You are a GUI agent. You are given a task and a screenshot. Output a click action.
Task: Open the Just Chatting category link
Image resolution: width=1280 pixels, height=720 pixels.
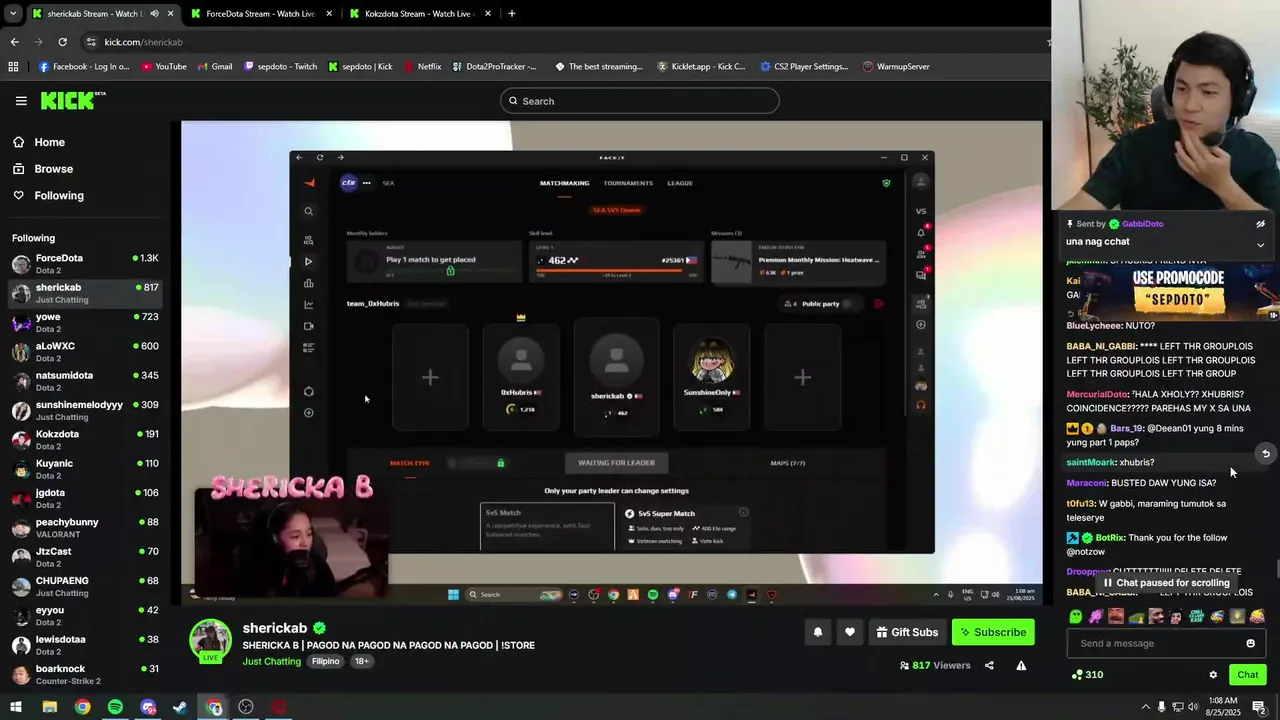271,661
